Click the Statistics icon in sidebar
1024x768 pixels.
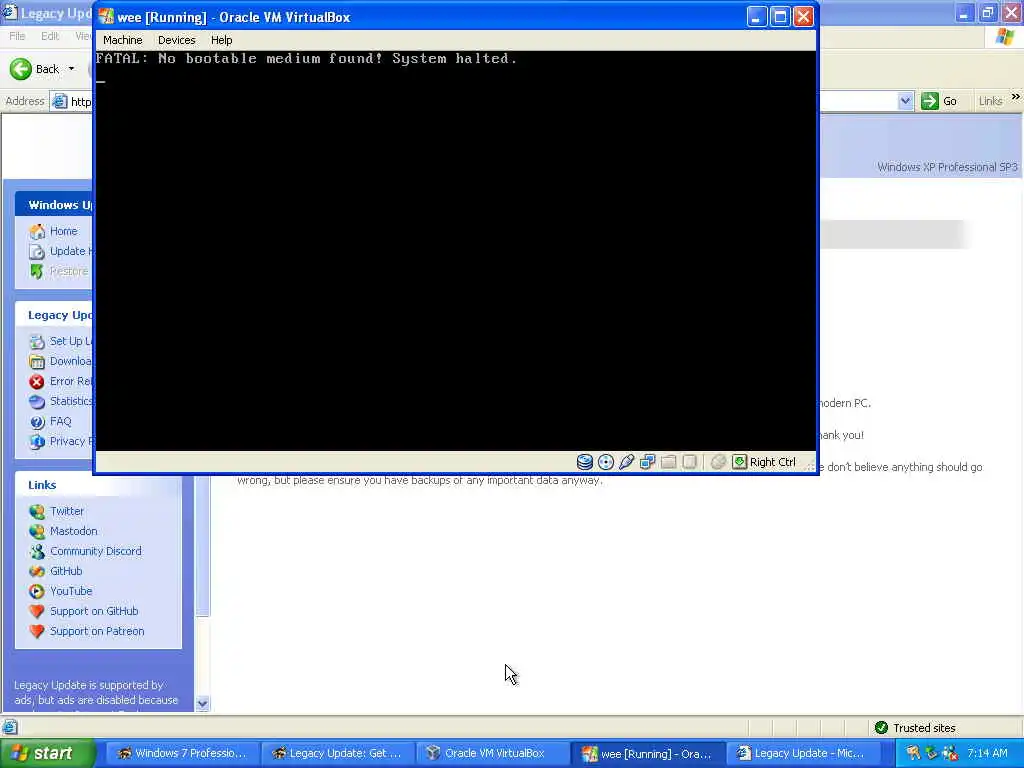(37, 402)
